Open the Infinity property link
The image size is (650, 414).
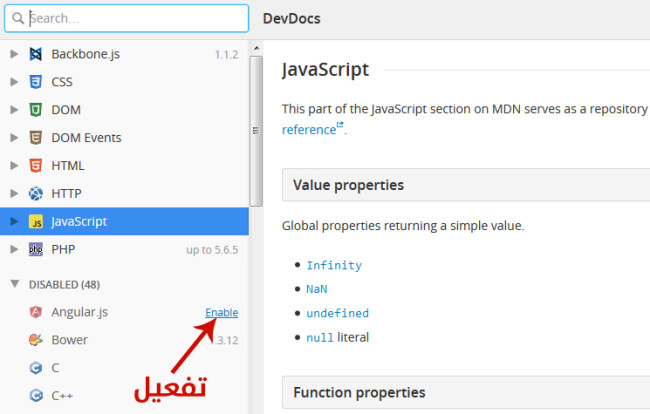(x=334, y=265)
